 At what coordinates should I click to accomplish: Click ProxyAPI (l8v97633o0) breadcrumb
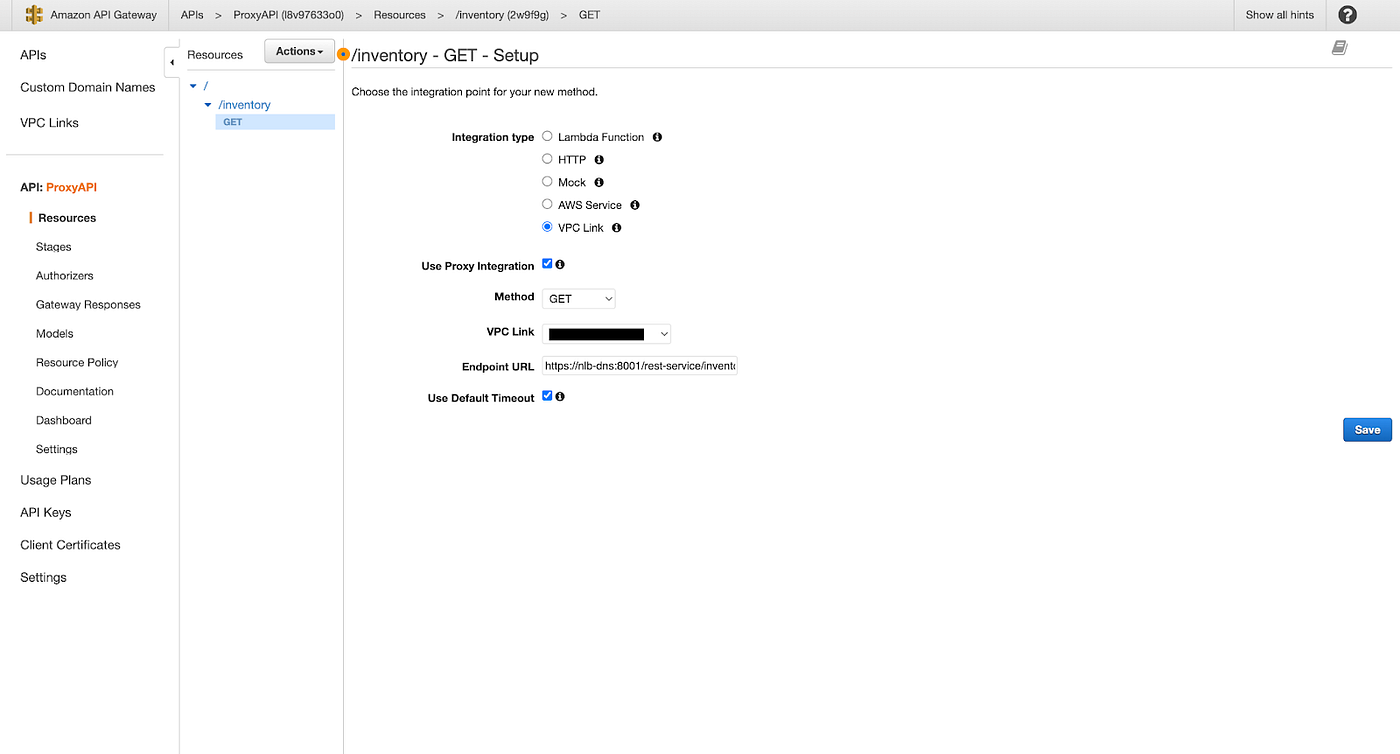click(289, 15)
